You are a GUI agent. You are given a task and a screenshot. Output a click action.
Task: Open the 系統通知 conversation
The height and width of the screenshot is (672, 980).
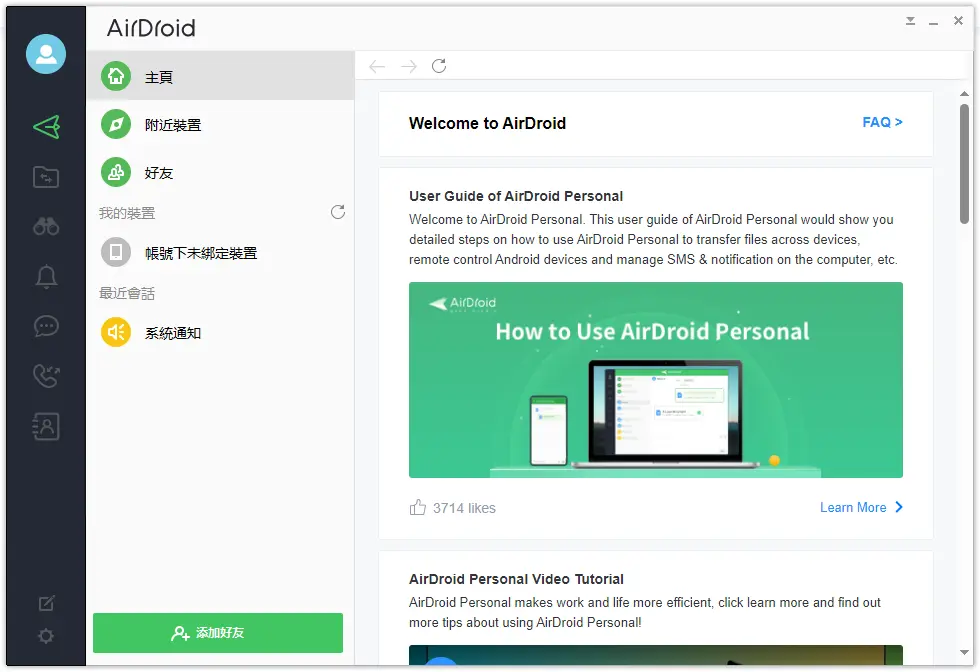[x=221, y=332]
